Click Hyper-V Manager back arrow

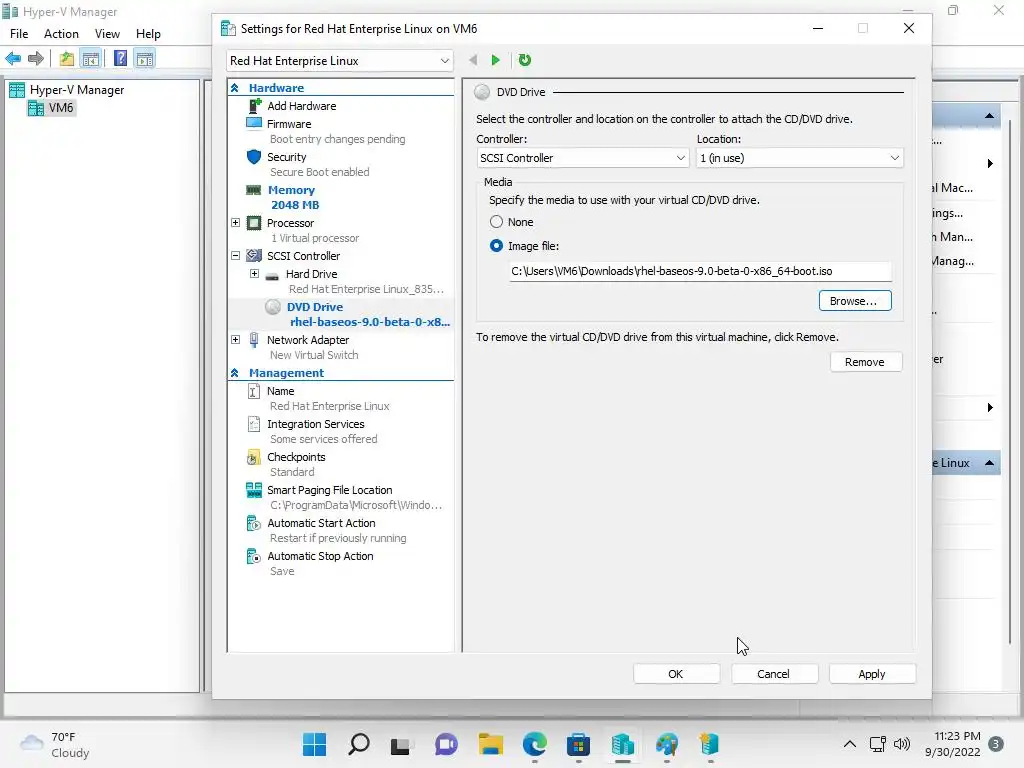coord(13,59)
